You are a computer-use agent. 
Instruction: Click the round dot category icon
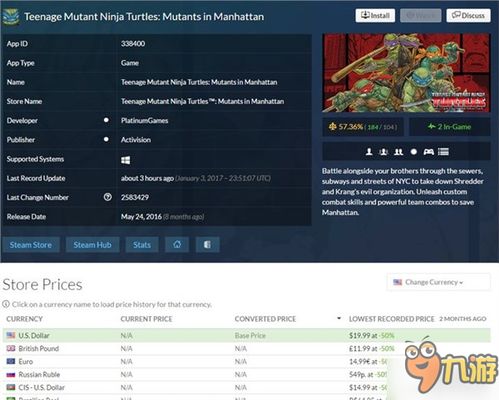(x=414, y=152)
